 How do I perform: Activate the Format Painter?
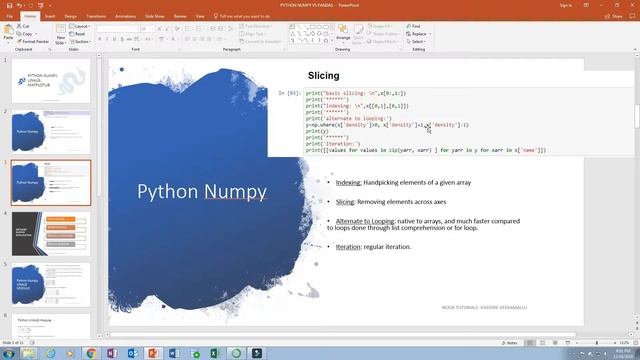33,42
